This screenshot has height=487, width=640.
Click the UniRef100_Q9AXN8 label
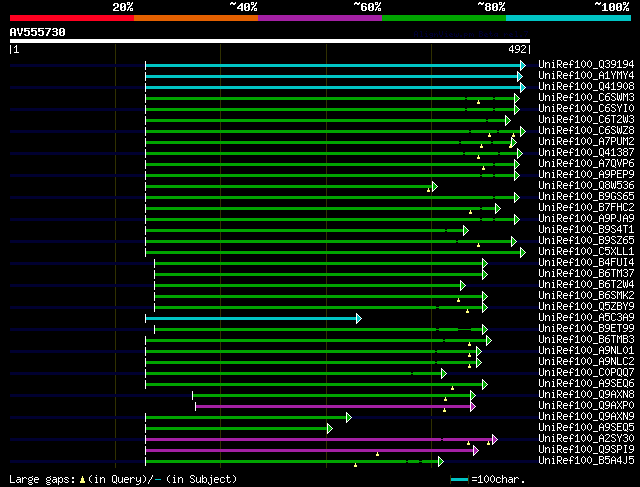586,395
